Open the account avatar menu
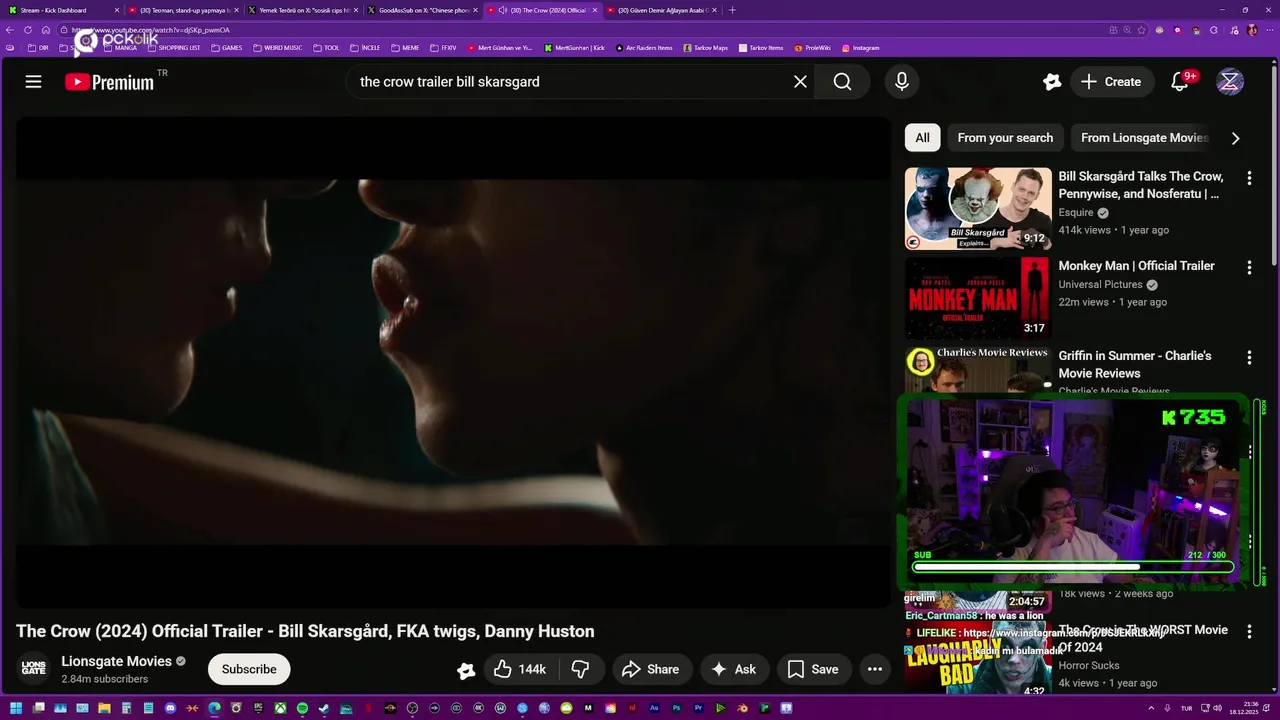Viewport: 1280px width, 720px height. 1230,82
